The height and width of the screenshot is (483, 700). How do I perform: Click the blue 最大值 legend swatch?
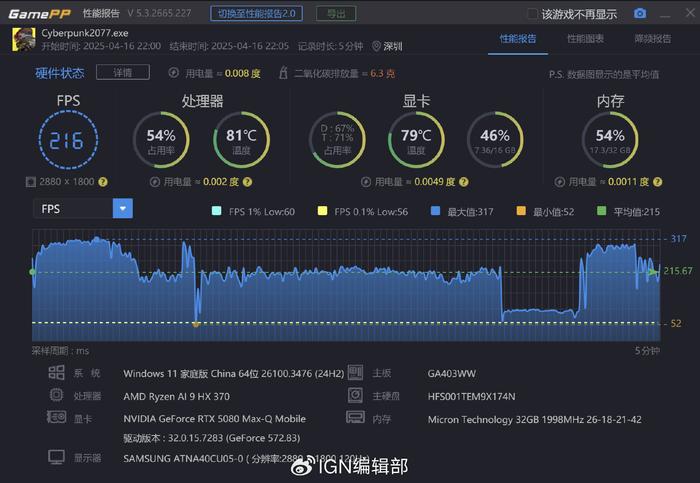click(x=435, y=211)
